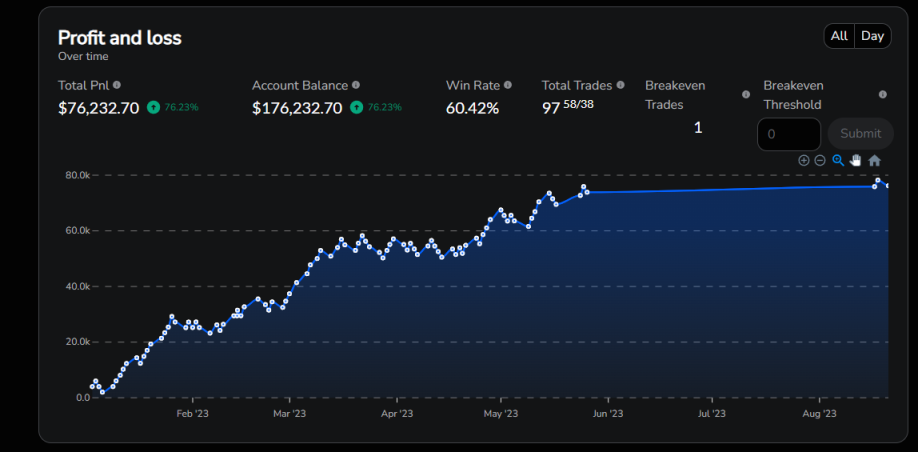Click the chart zoom out minus icon
Viewport: 918px width, 452px height.
820,161
